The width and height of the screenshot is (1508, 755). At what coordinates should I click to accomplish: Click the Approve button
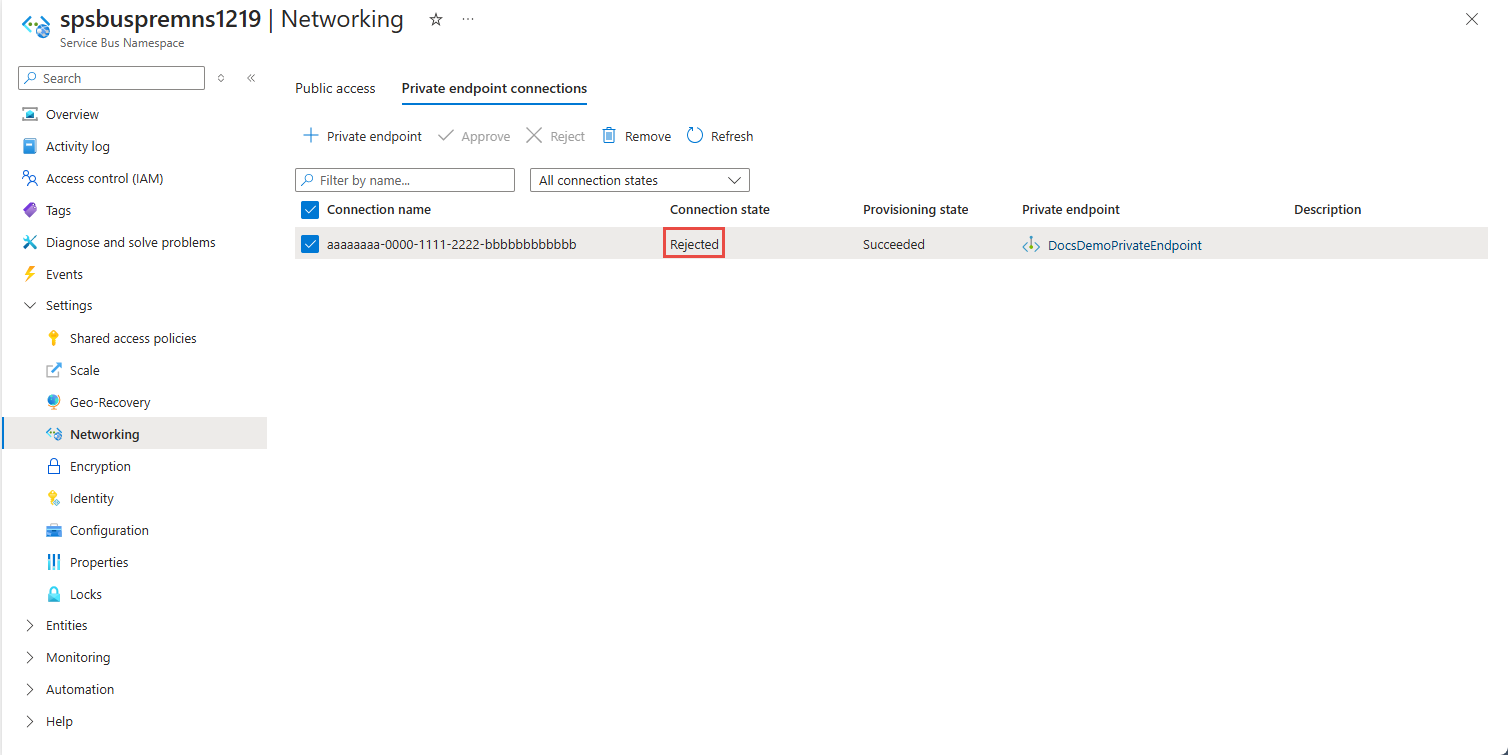[x=474, y=136]
